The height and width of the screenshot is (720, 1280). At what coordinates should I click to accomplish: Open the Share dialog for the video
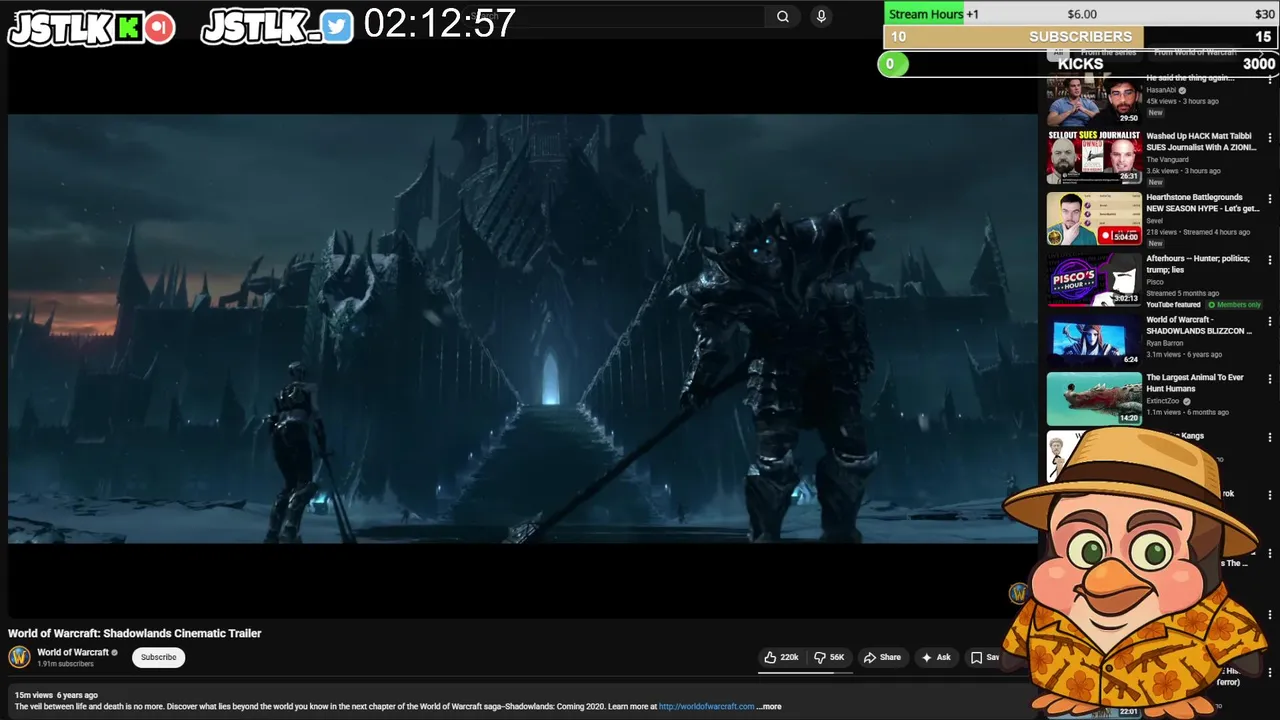click(x=882, y=657)
